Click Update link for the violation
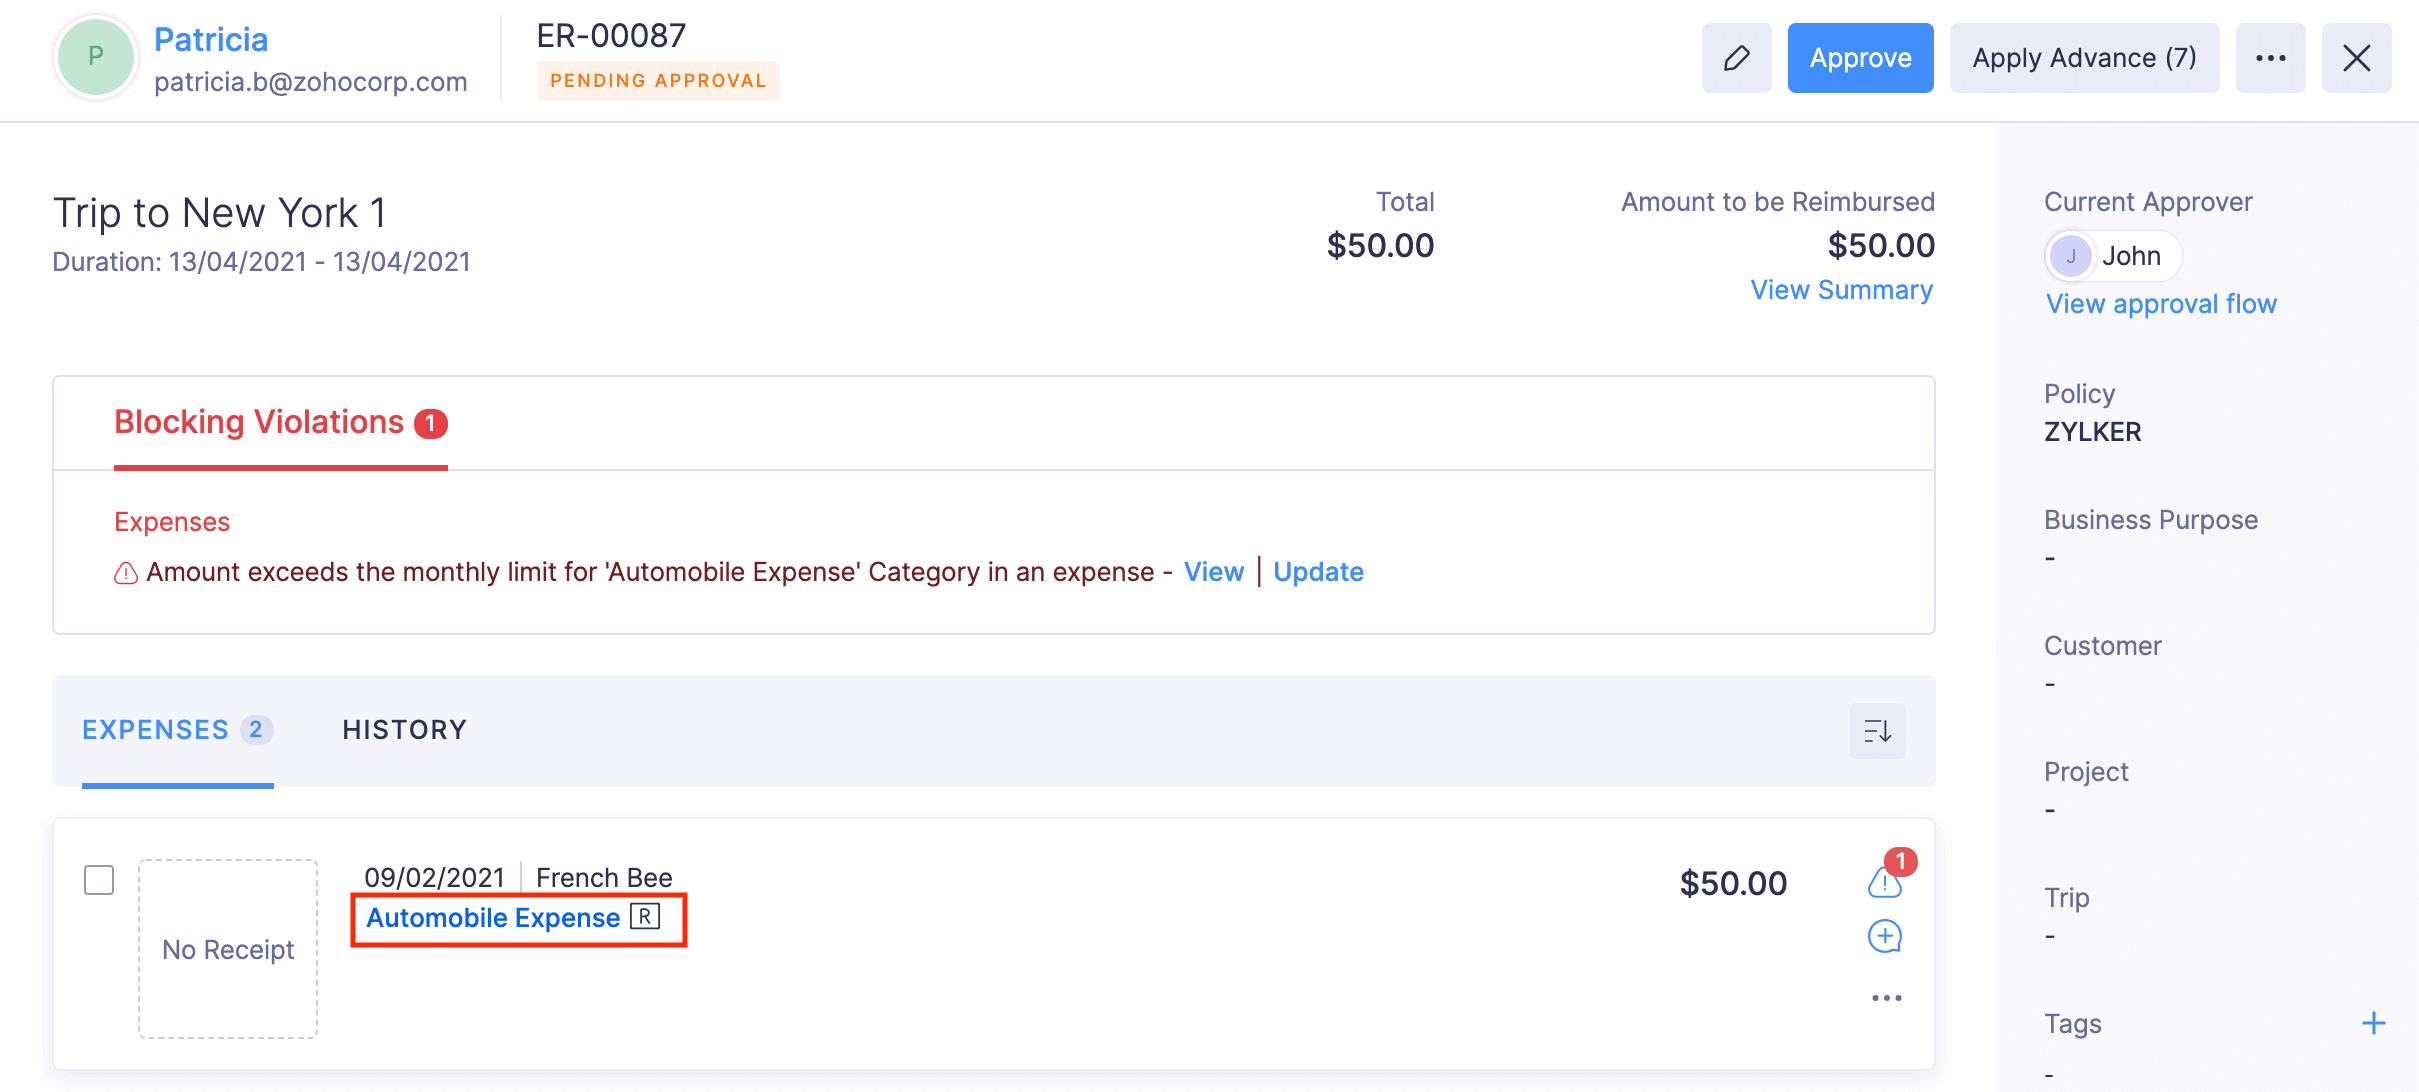The height and width of the screenshot is (1092, 2419). [x=1318, y=572]
